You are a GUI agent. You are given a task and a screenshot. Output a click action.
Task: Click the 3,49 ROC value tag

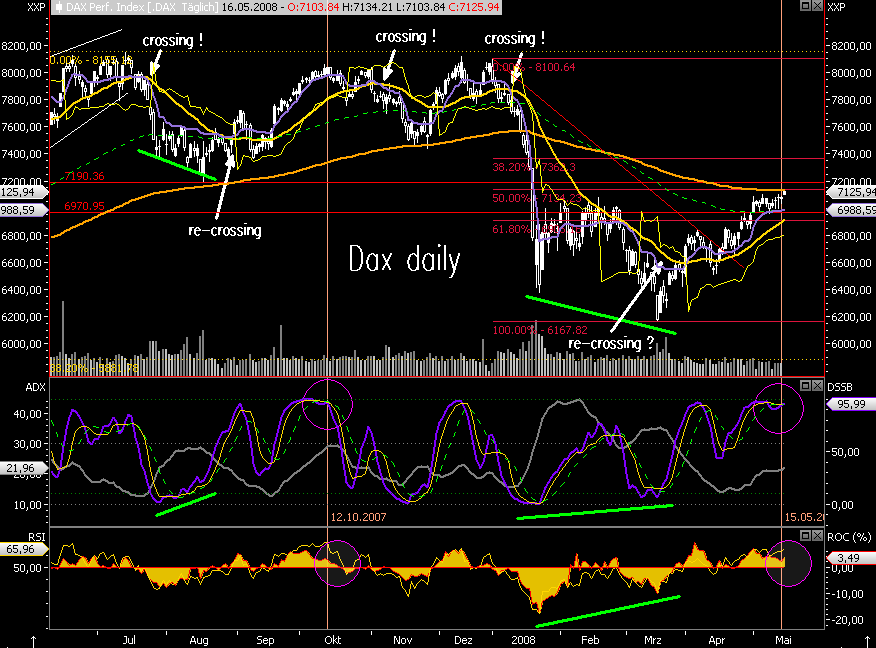click(x=851, y=558)
